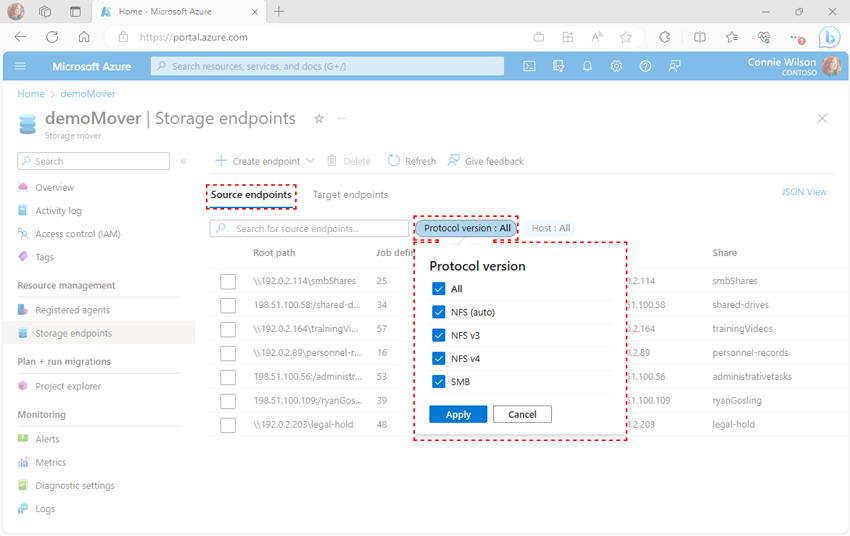
Task: Open browser tab actions menu icon
Action: [x=75, y=11]
